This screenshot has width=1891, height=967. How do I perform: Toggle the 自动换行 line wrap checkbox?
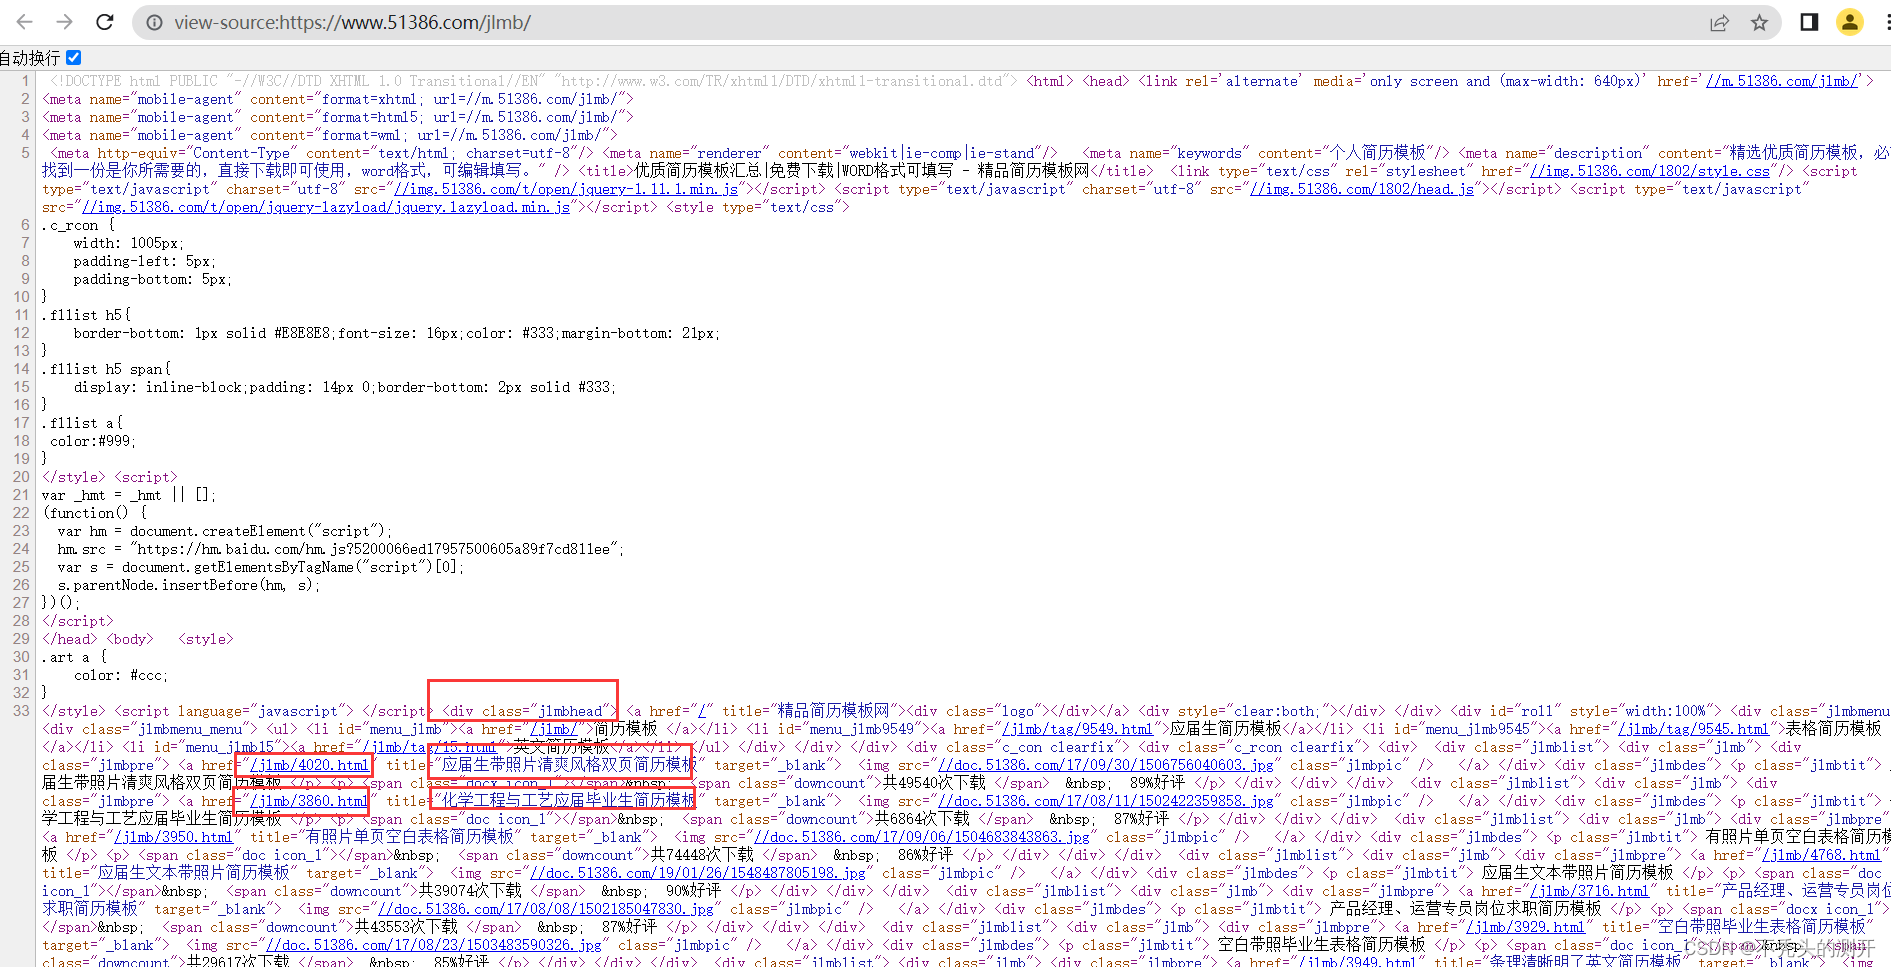coord(73,58)
